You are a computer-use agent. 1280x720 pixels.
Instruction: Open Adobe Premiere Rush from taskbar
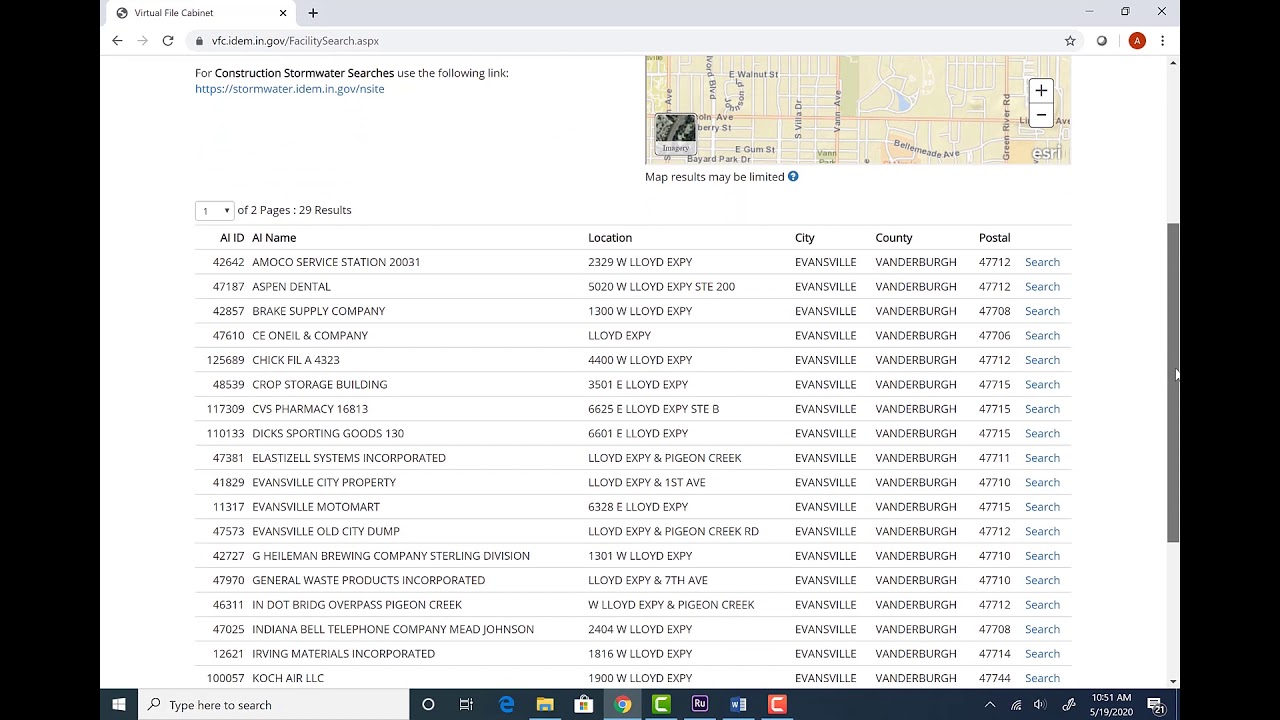coord(700,705)
